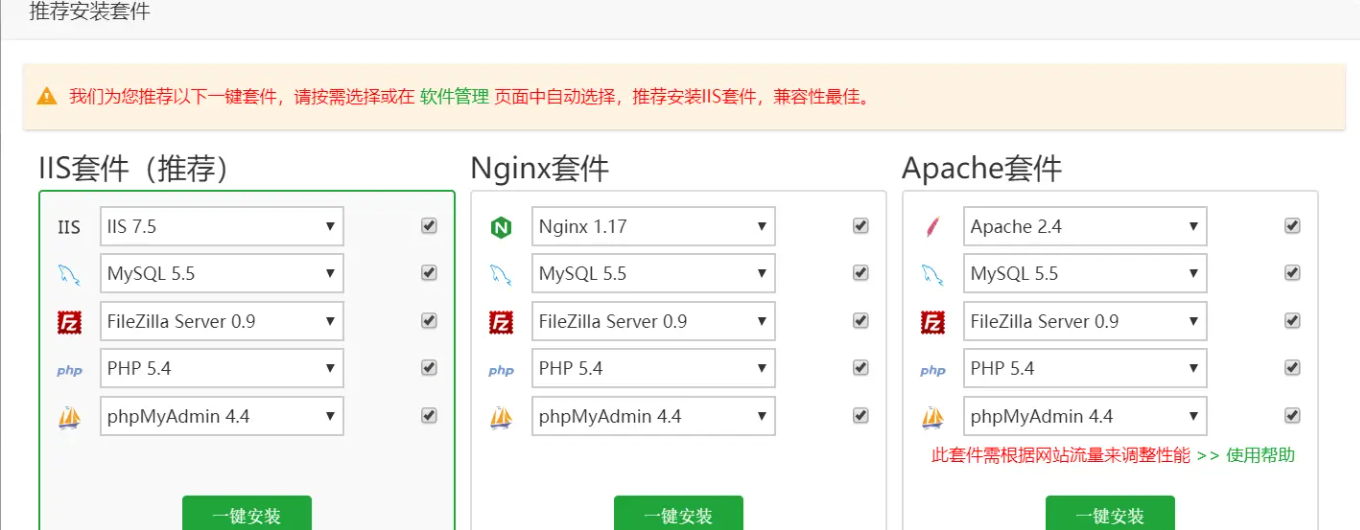Uncheck FileZilla Server checkbox in Apache suite

tap(1292, 321)
